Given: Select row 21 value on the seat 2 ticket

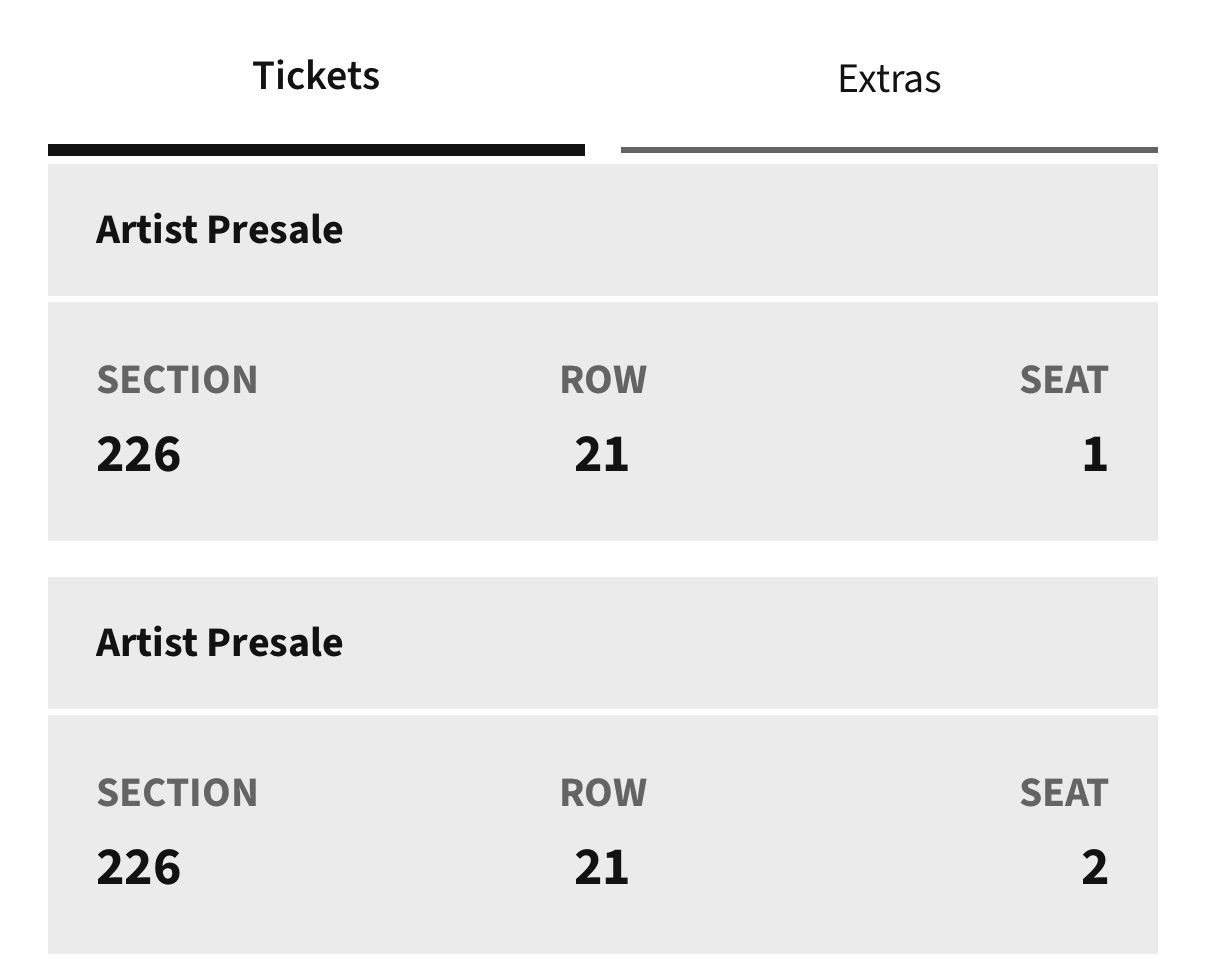Looking at the screenshot, I should [601, 867].
